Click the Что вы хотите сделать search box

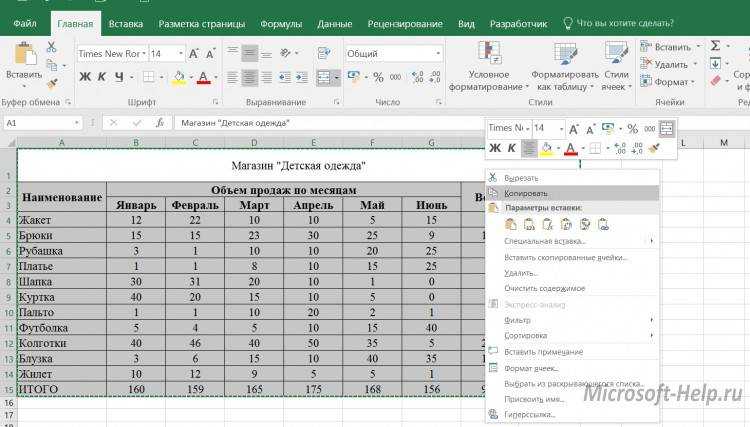619,23
